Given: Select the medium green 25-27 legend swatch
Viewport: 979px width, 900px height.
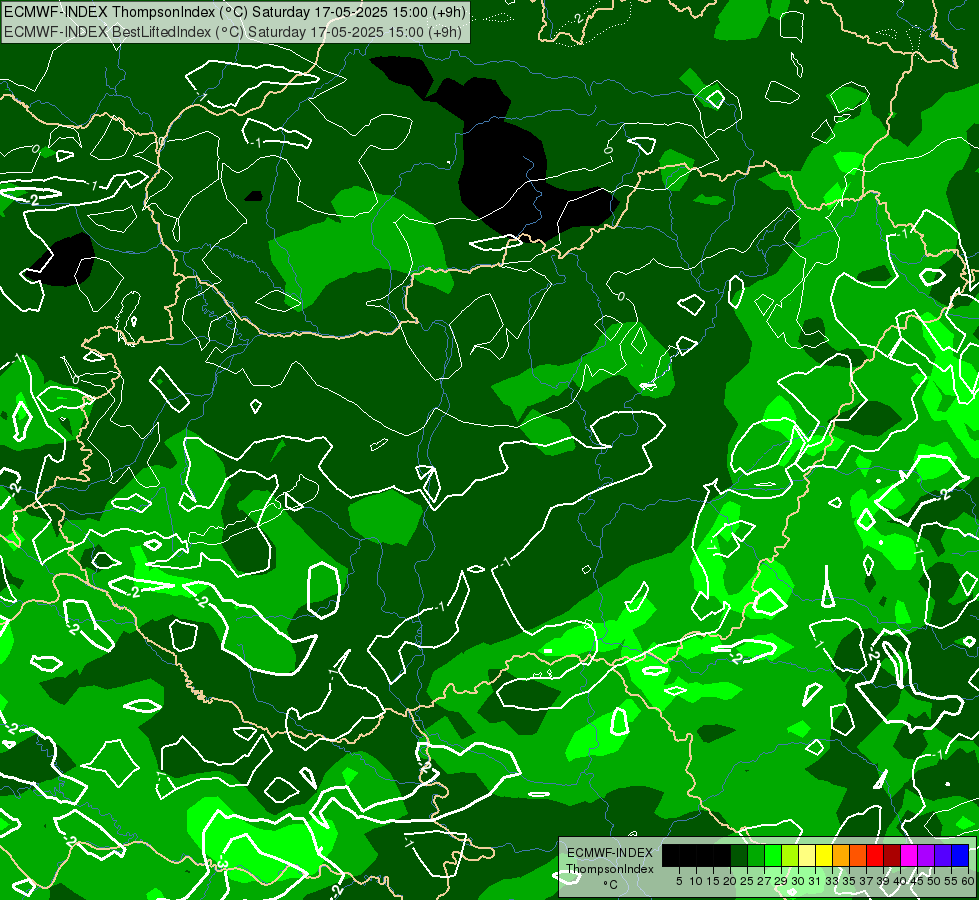Looking at the screenshot, I should click(x=756, y=855).
